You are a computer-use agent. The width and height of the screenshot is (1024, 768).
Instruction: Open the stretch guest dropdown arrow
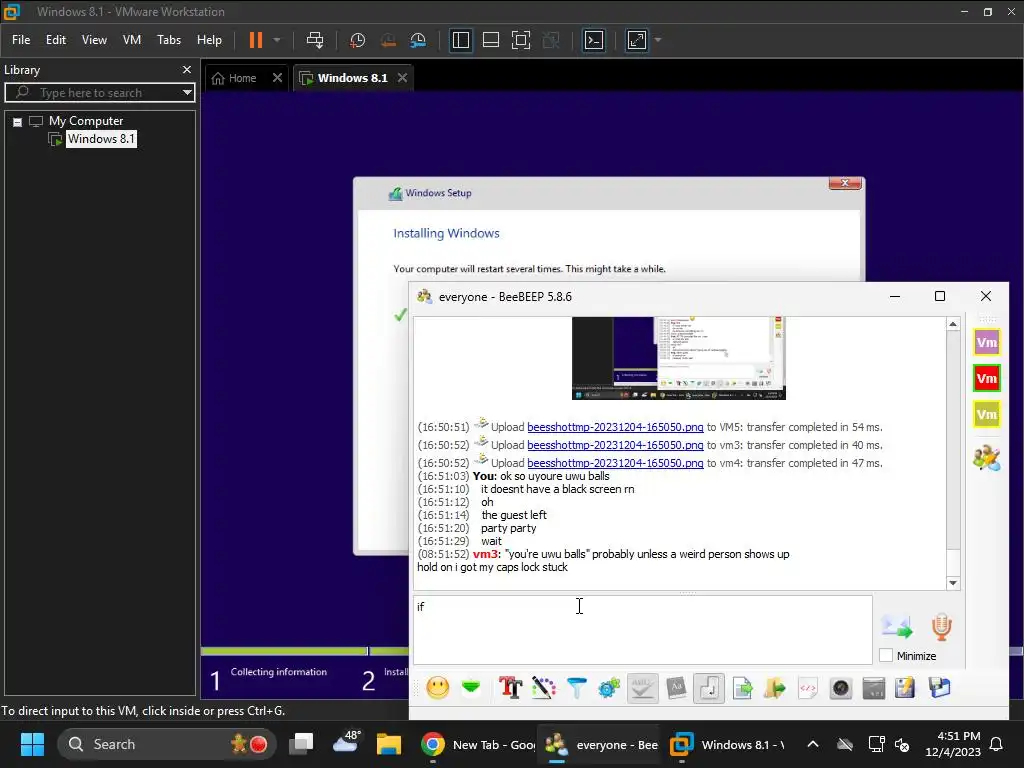coord(658,40)
